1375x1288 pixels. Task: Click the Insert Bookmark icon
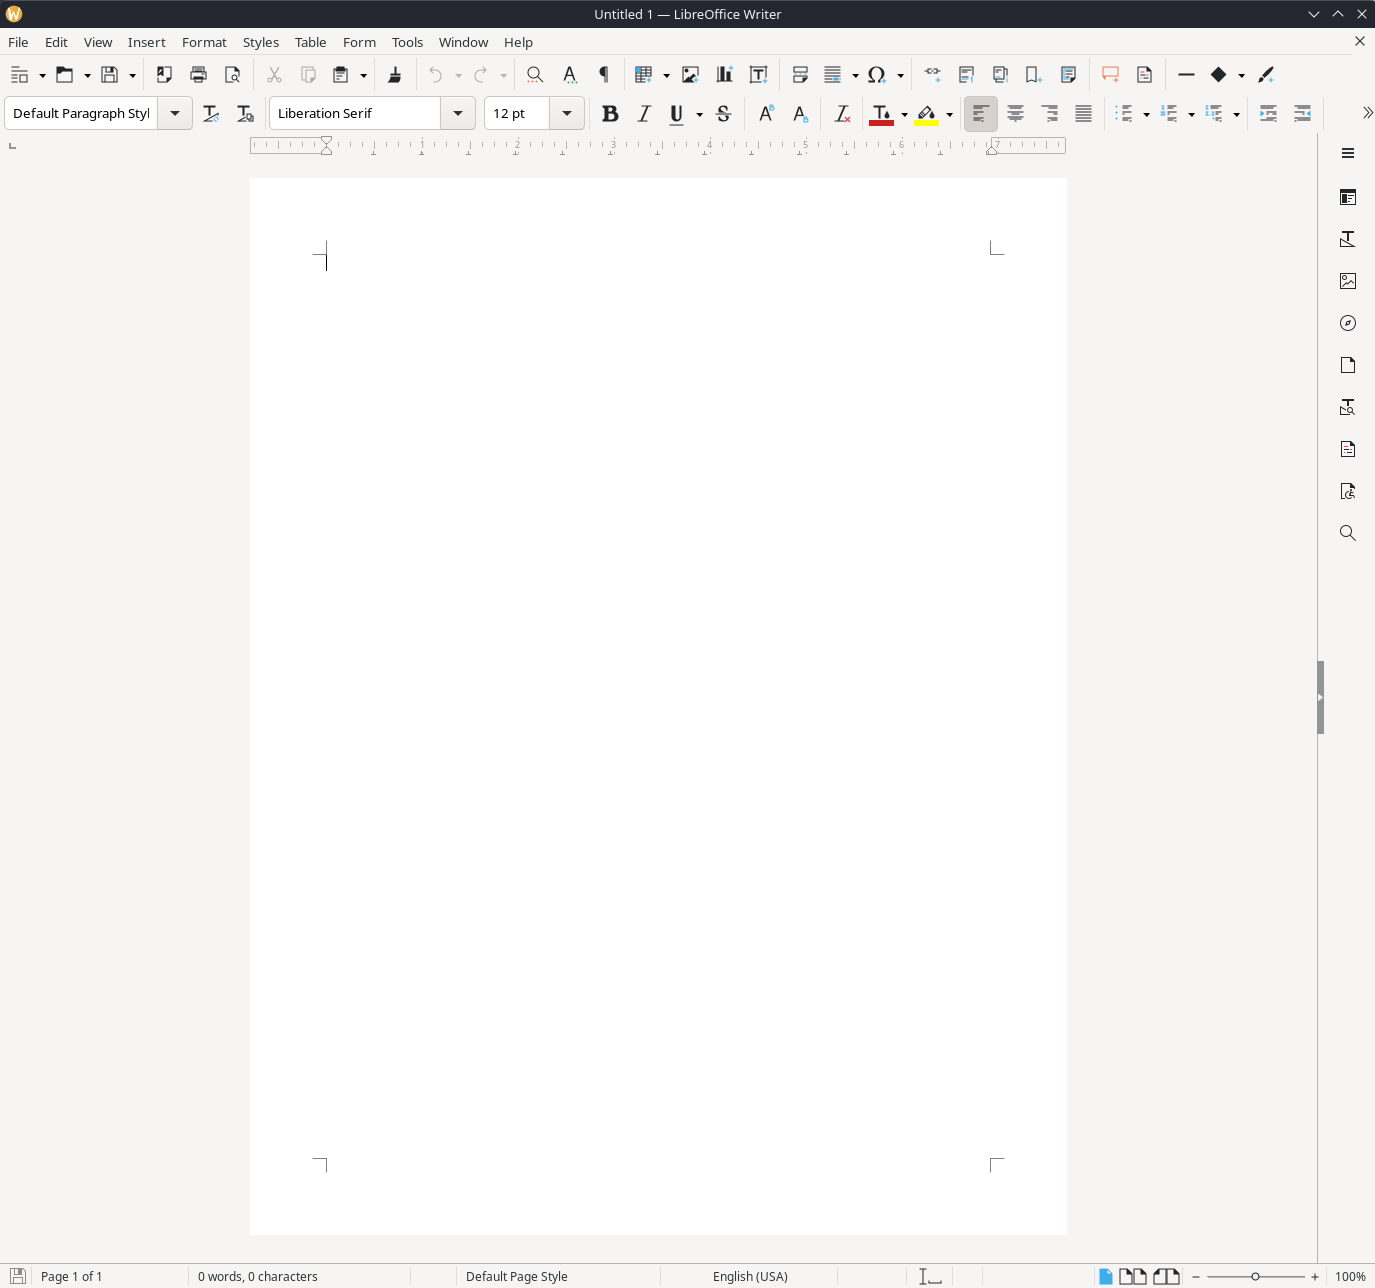tap(1034, 75)
